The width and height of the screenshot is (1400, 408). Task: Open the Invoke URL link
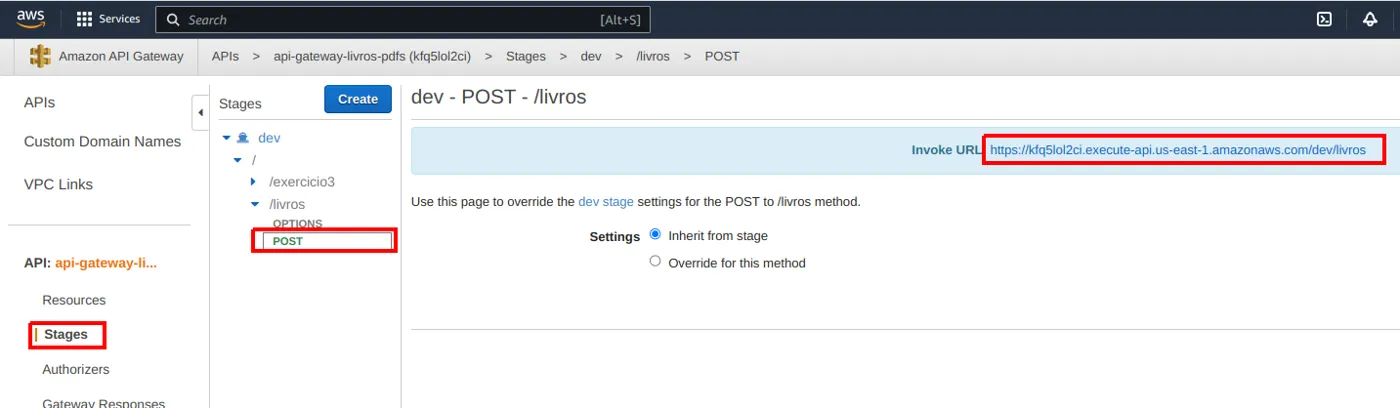(1178, 150)
